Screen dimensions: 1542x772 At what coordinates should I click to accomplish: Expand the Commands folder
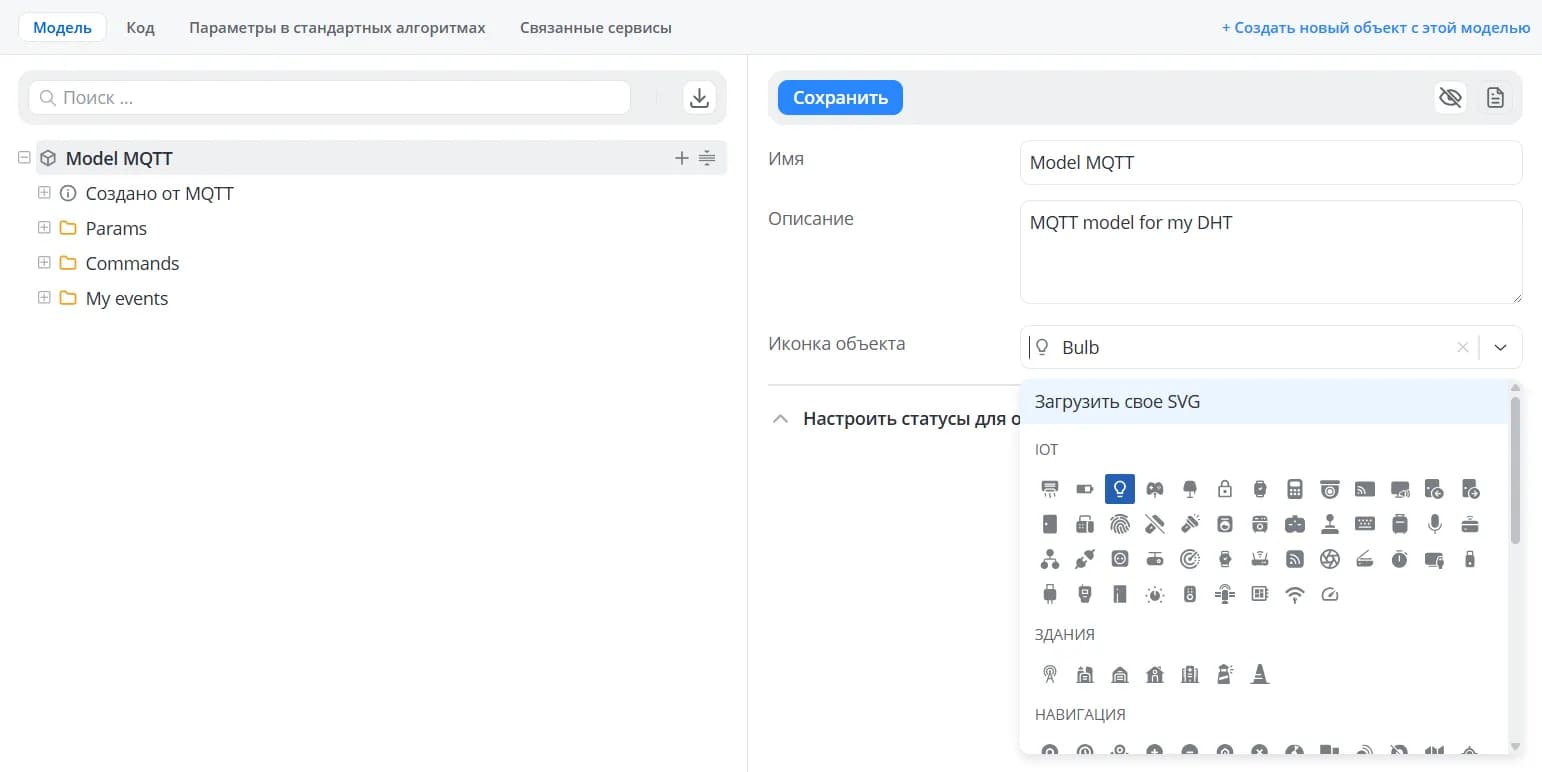point(44,262)
